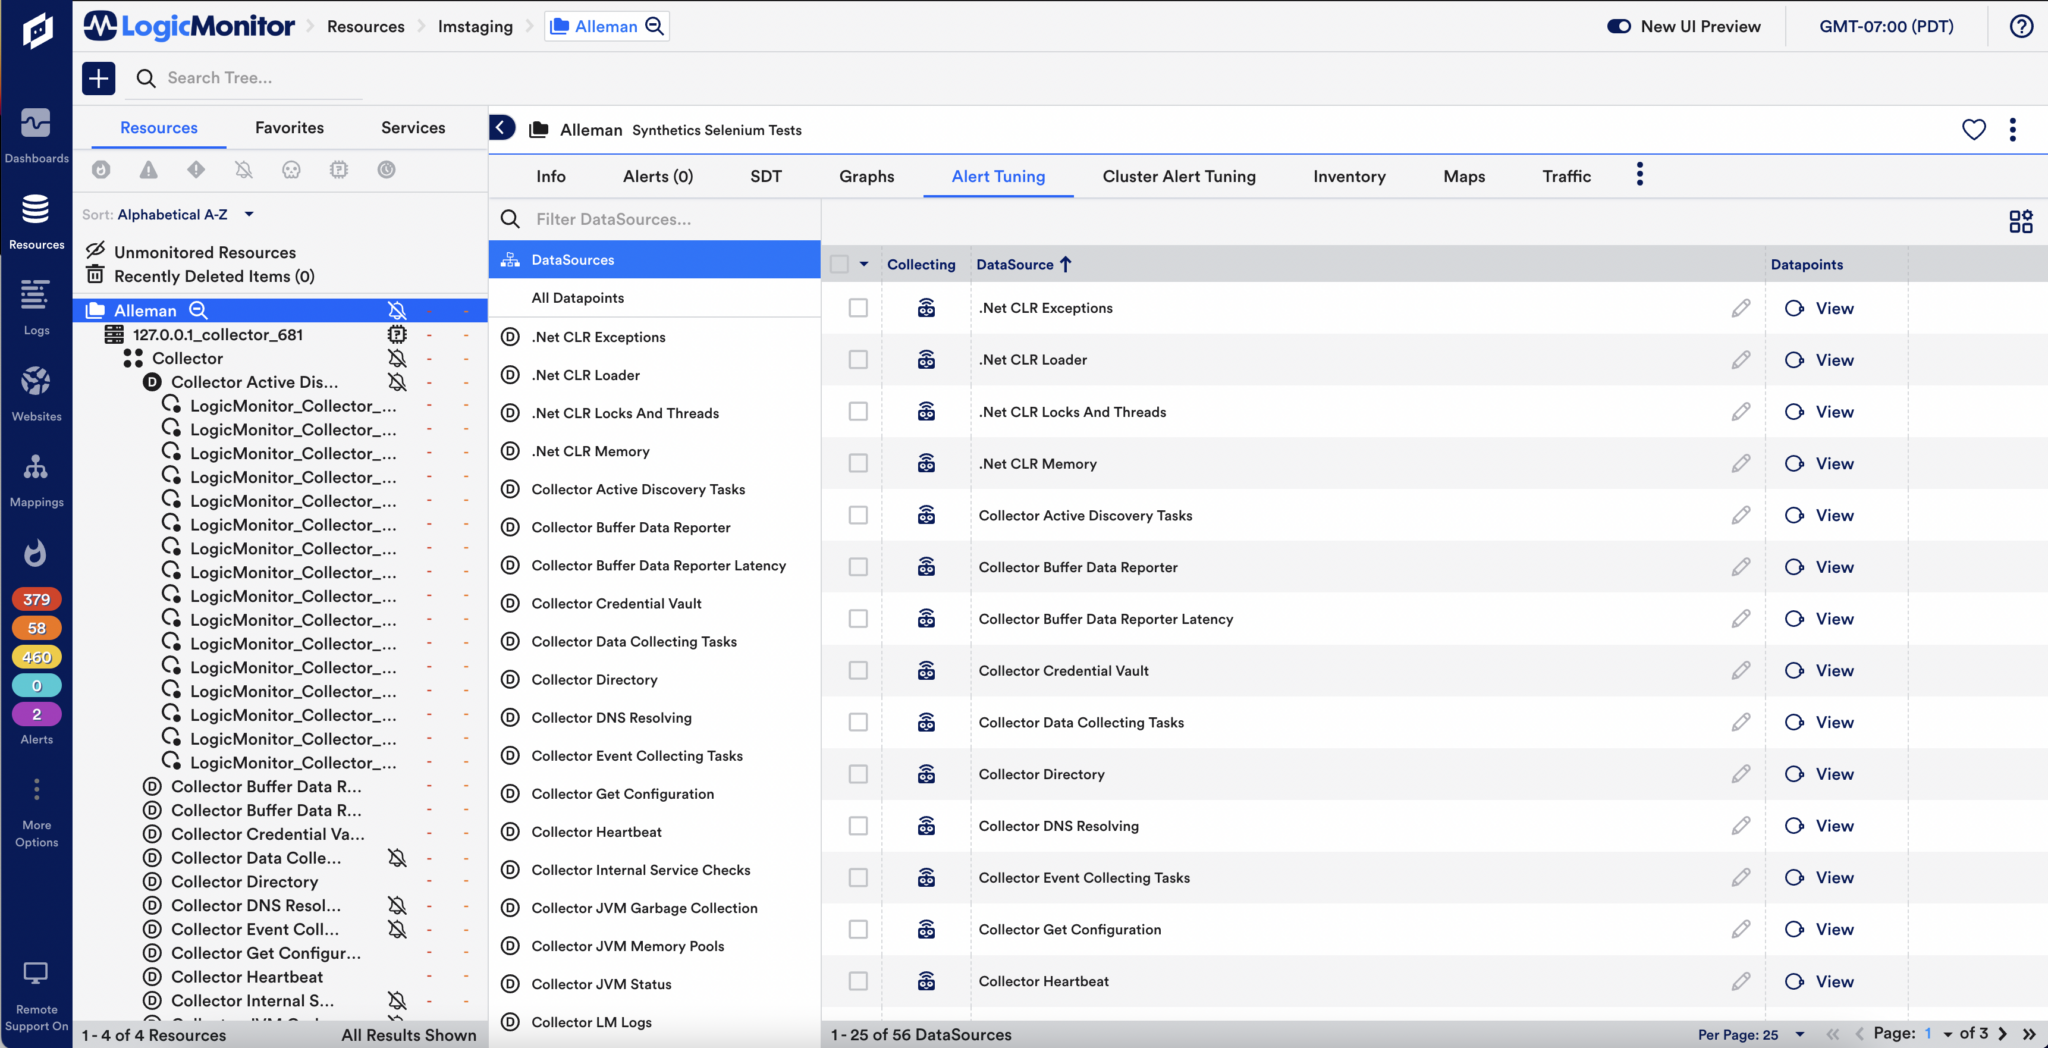Open the Websites section from sidebar
Viewport: 2048px width, 1048px height.
[37, 390]
